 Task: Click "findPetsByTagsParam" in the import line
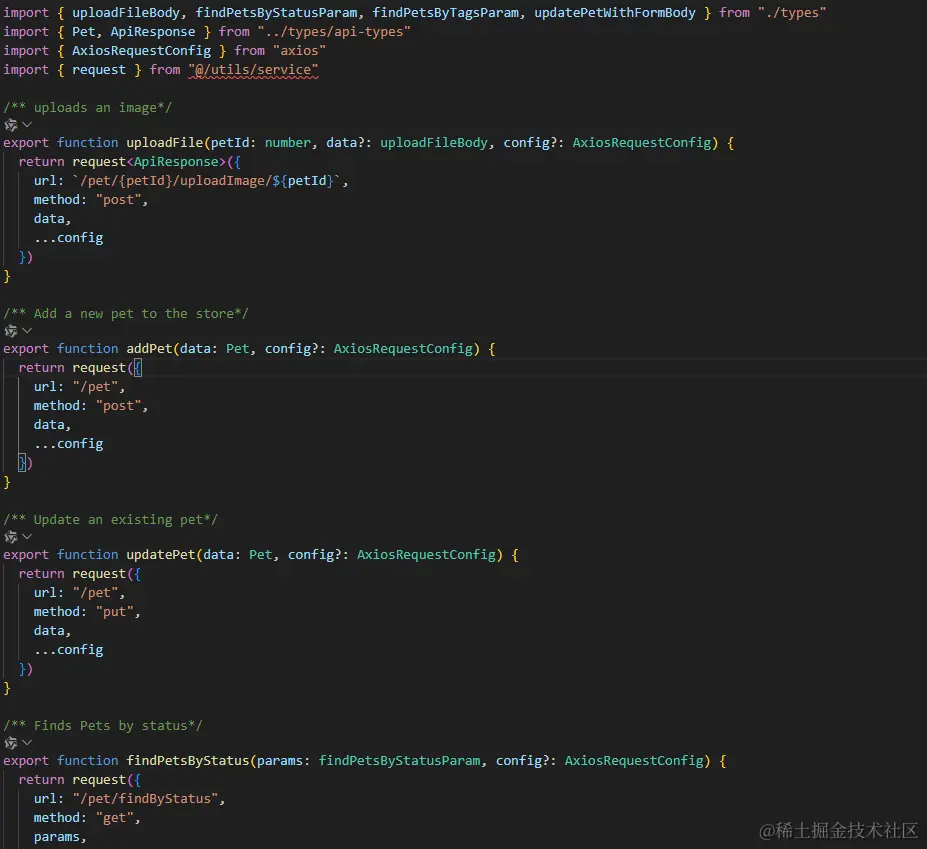[x=446, y=13]
